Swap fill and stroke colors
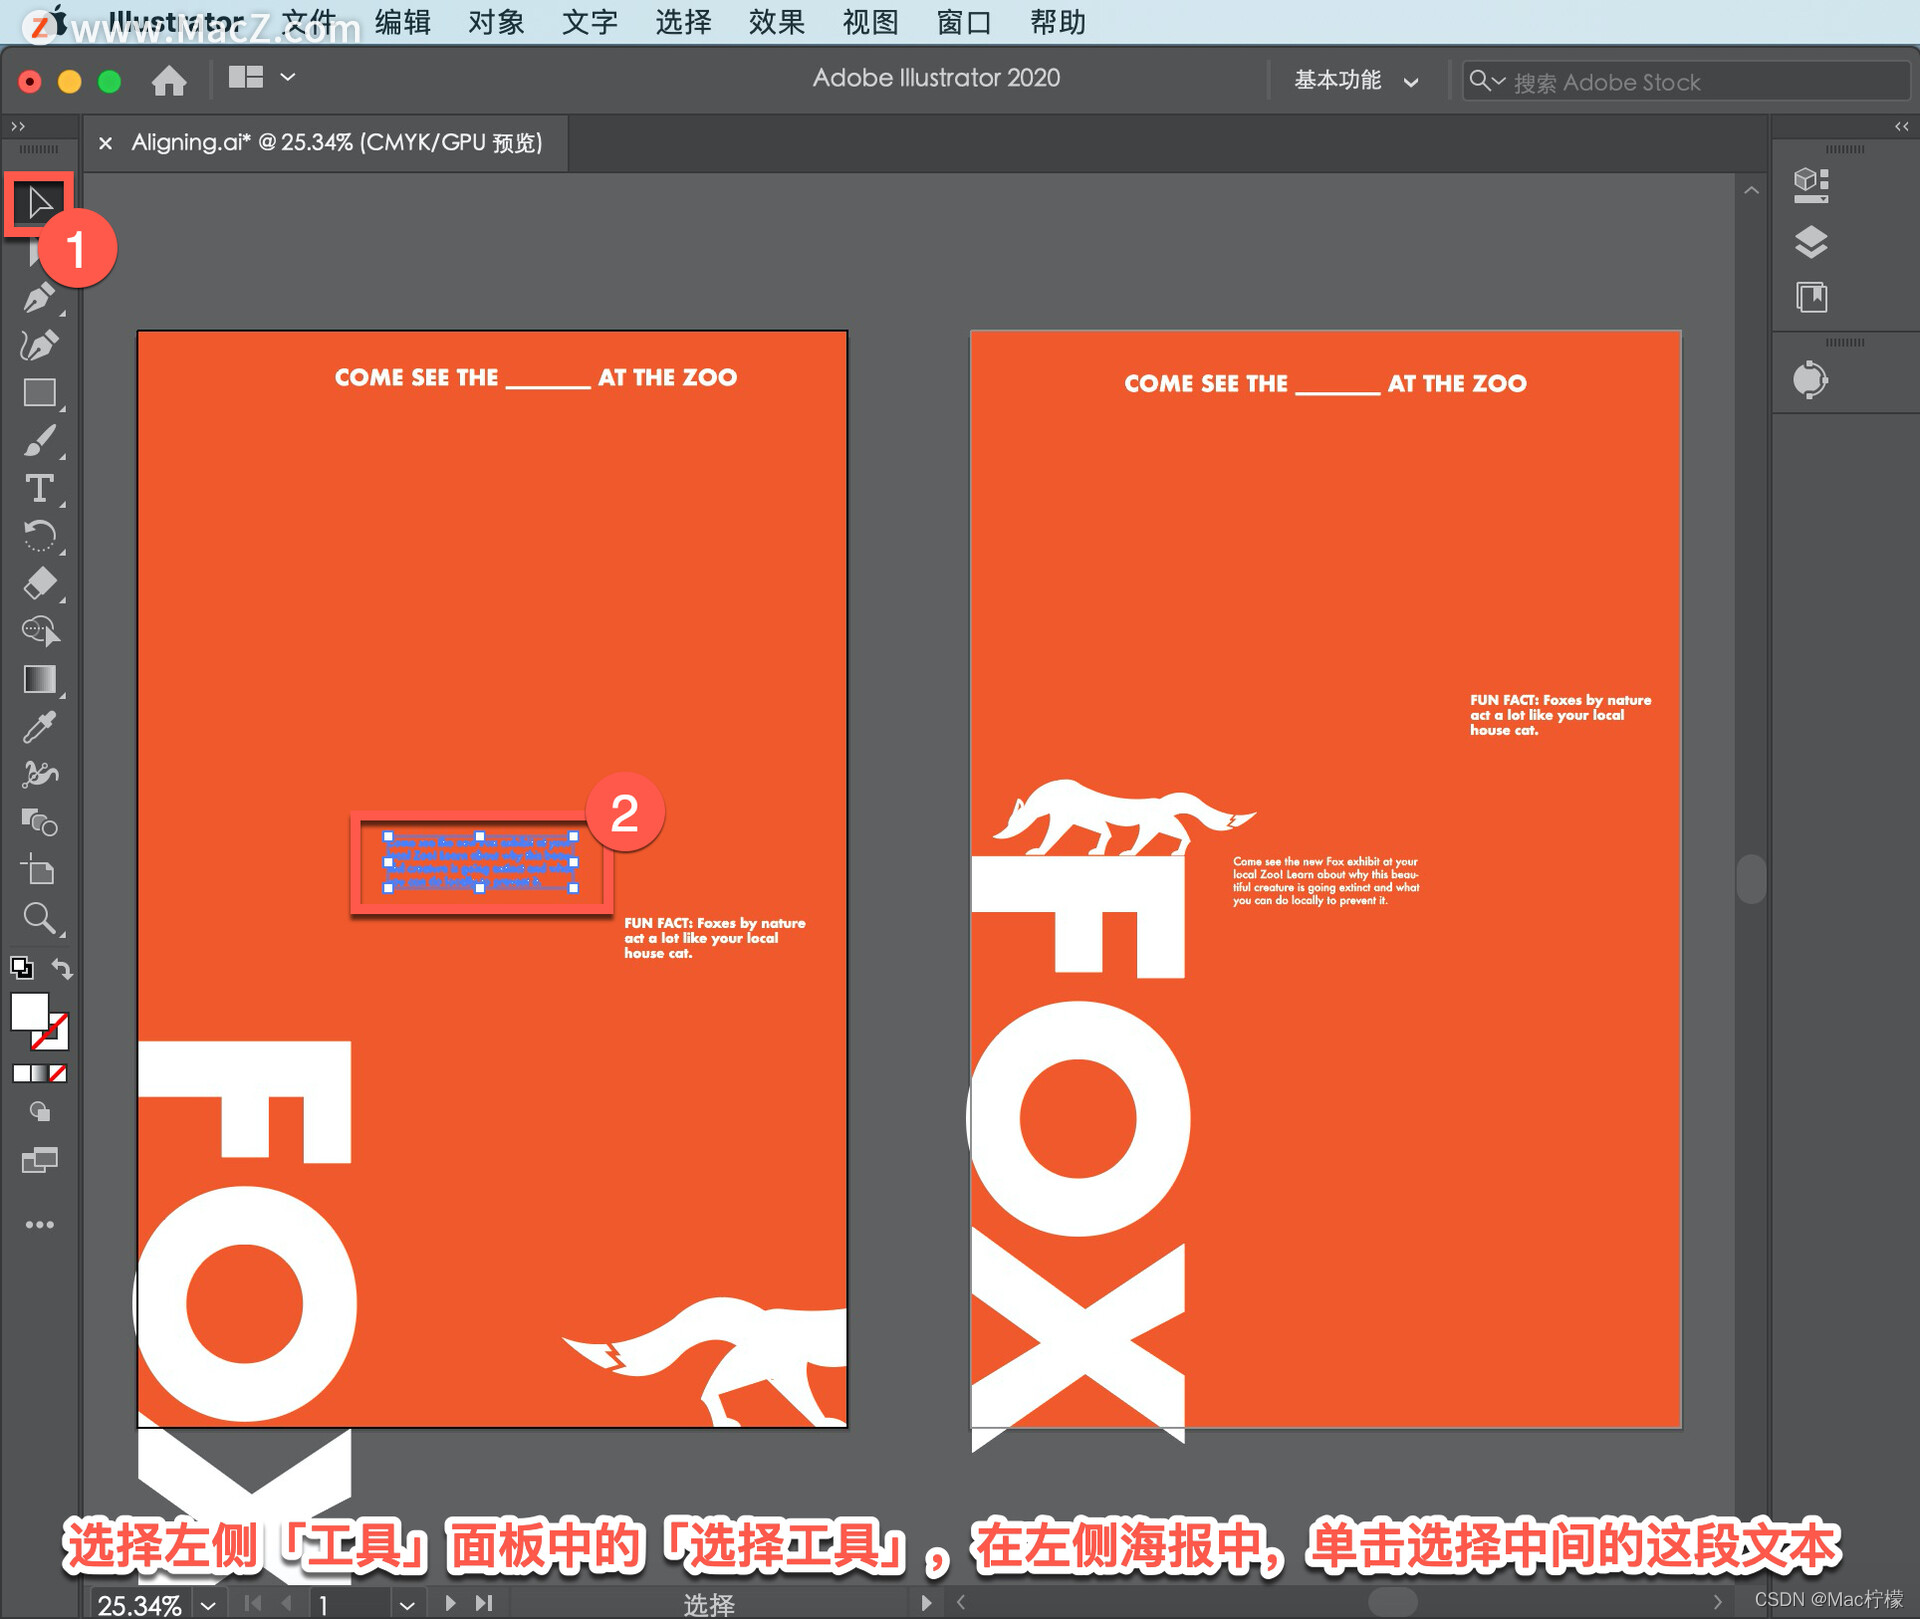This screenshot has height=1619, width=1920. click(62, 968)
